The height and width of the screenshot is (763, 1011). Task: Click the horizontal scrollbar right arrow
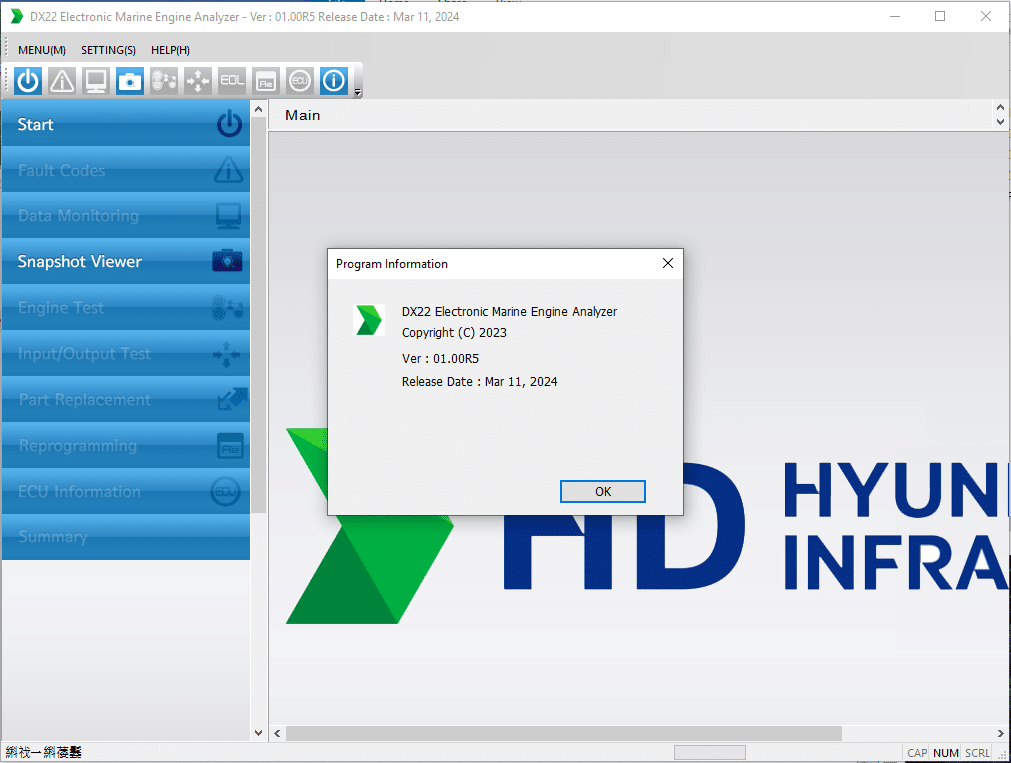tap(1001, 734)
